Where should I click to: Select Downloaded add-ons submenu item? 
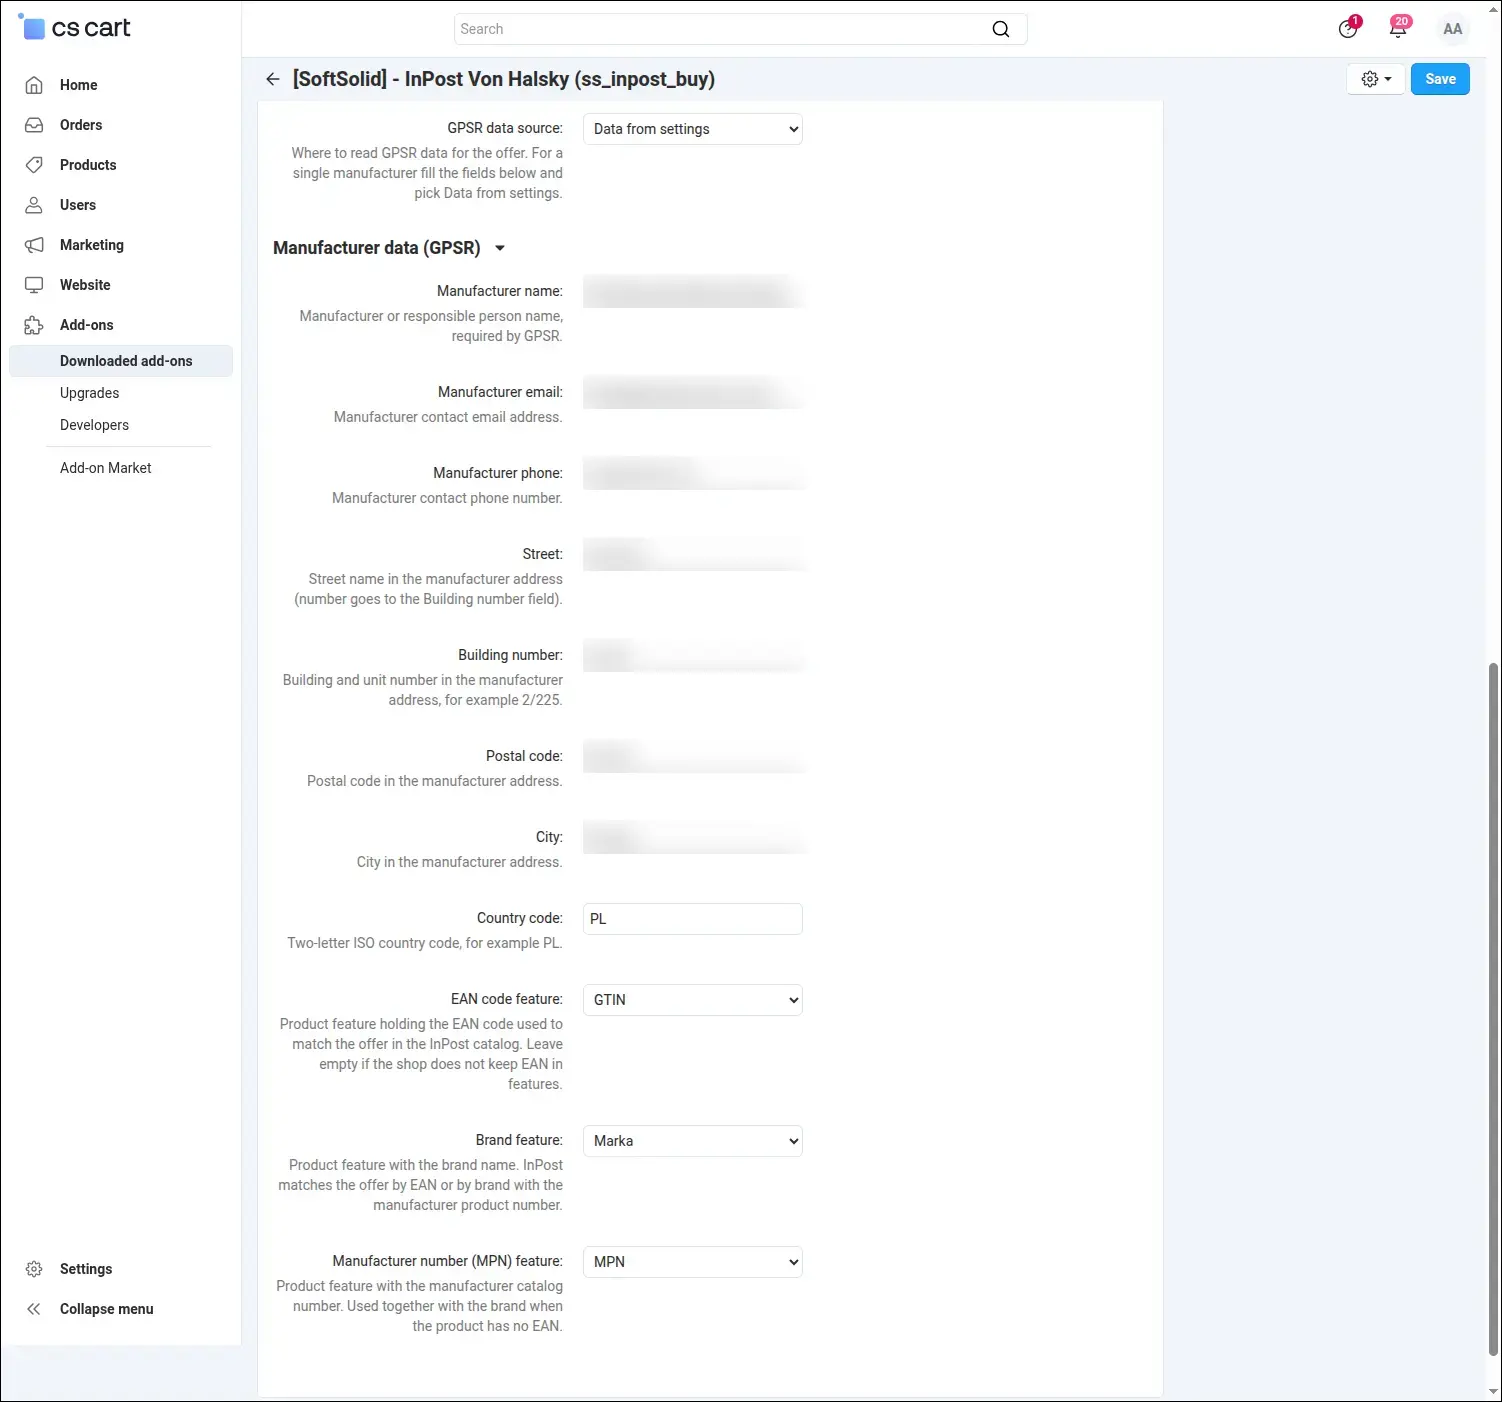click(121, 361)
